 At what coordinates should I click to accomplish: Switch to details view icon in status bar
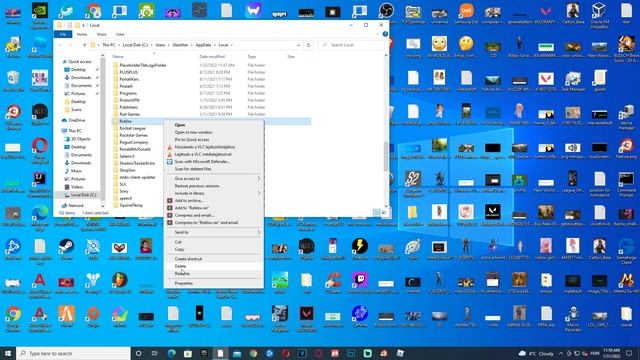click(376, 213)
